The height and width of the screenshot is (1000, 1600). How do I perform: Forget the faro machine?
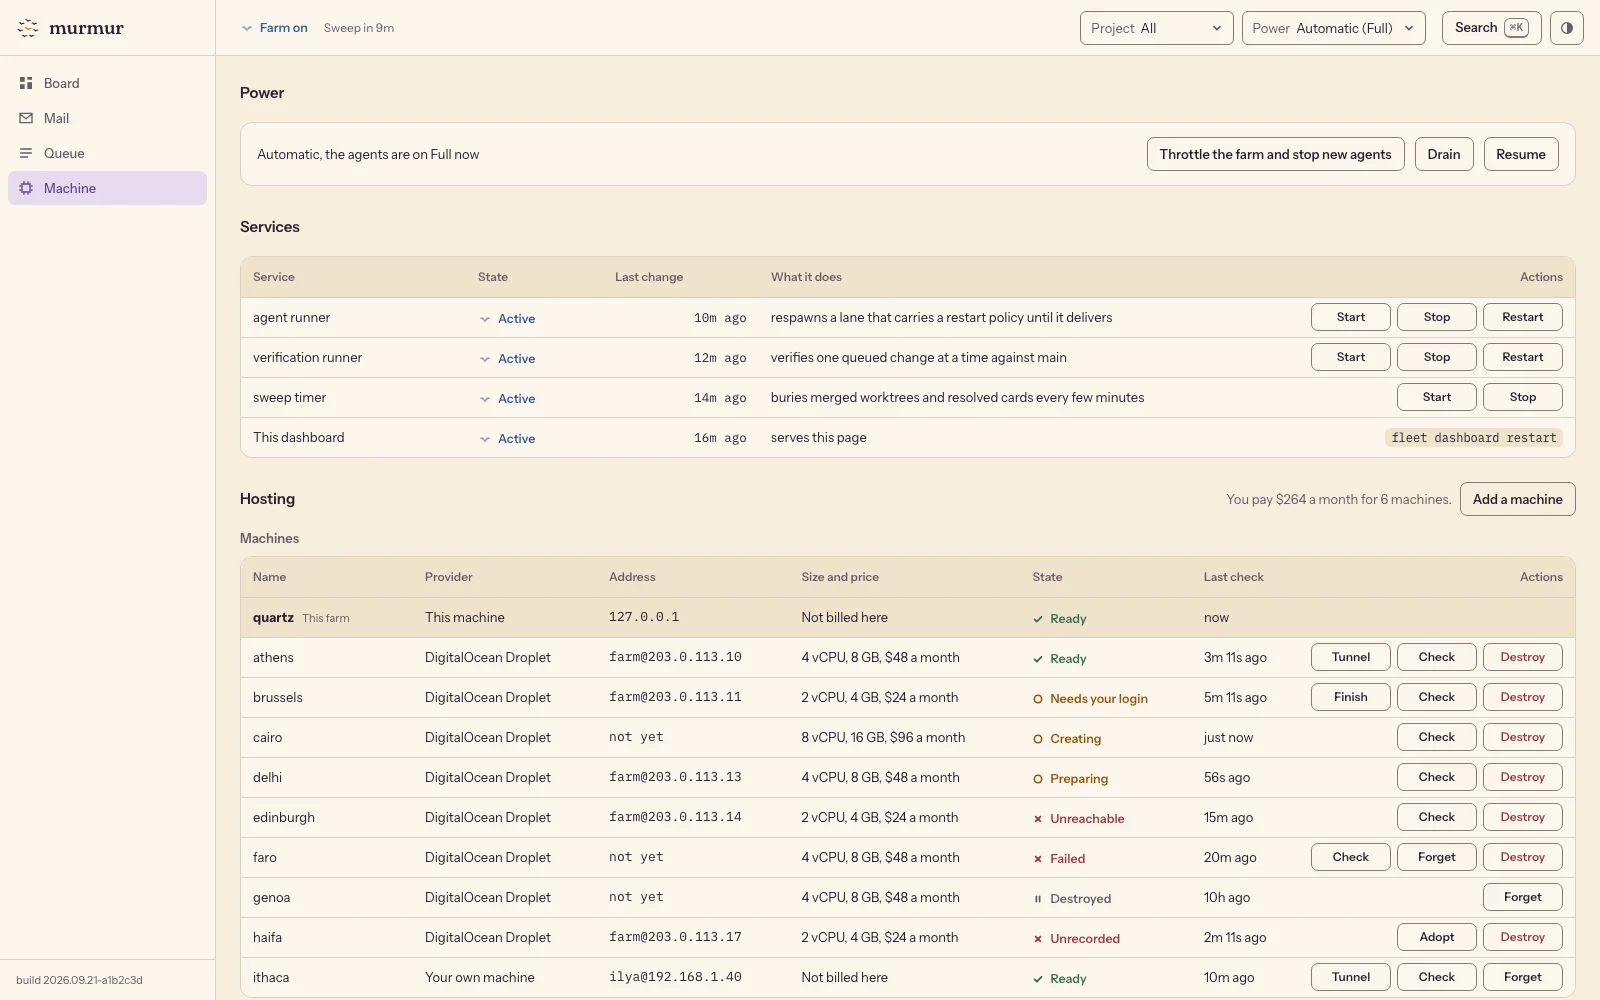[x=1437, y=857]
